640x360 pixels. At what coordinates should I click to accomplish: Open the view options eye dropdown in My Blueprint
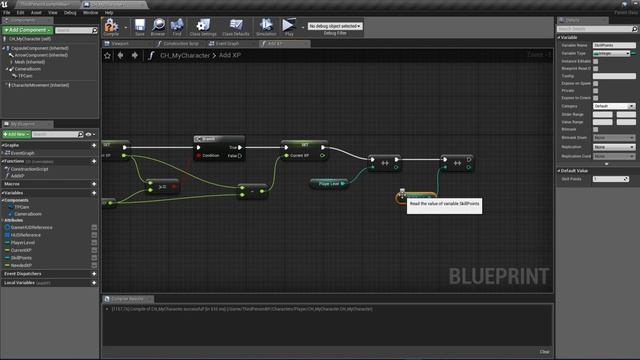tap(90, 134)
